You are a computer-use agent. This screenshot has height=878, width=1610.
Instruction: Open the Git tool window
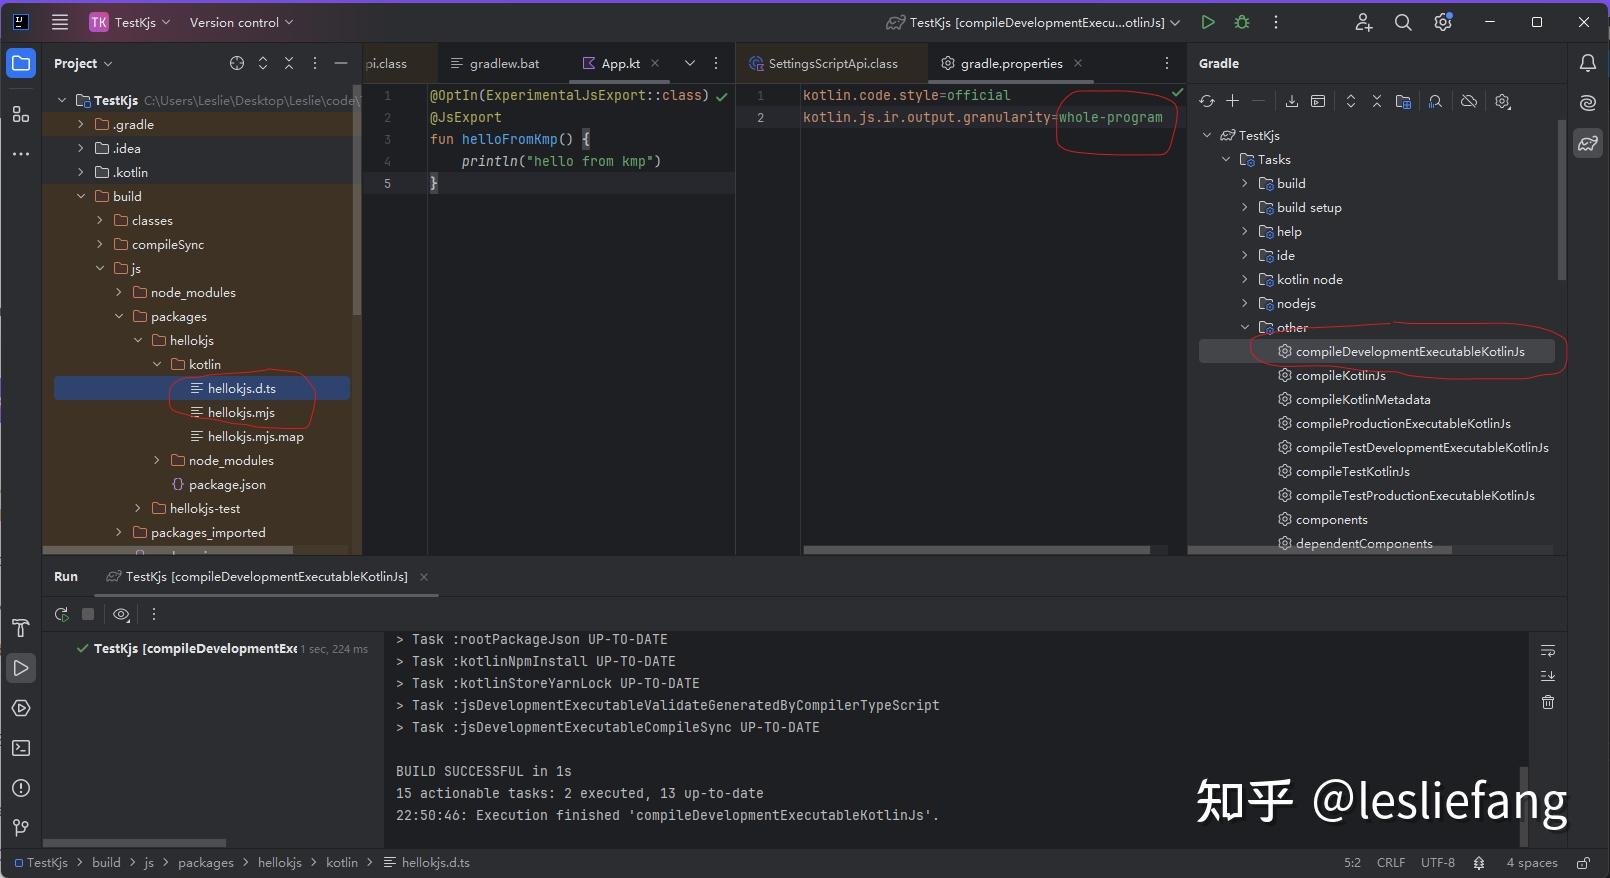pos(21,828)
